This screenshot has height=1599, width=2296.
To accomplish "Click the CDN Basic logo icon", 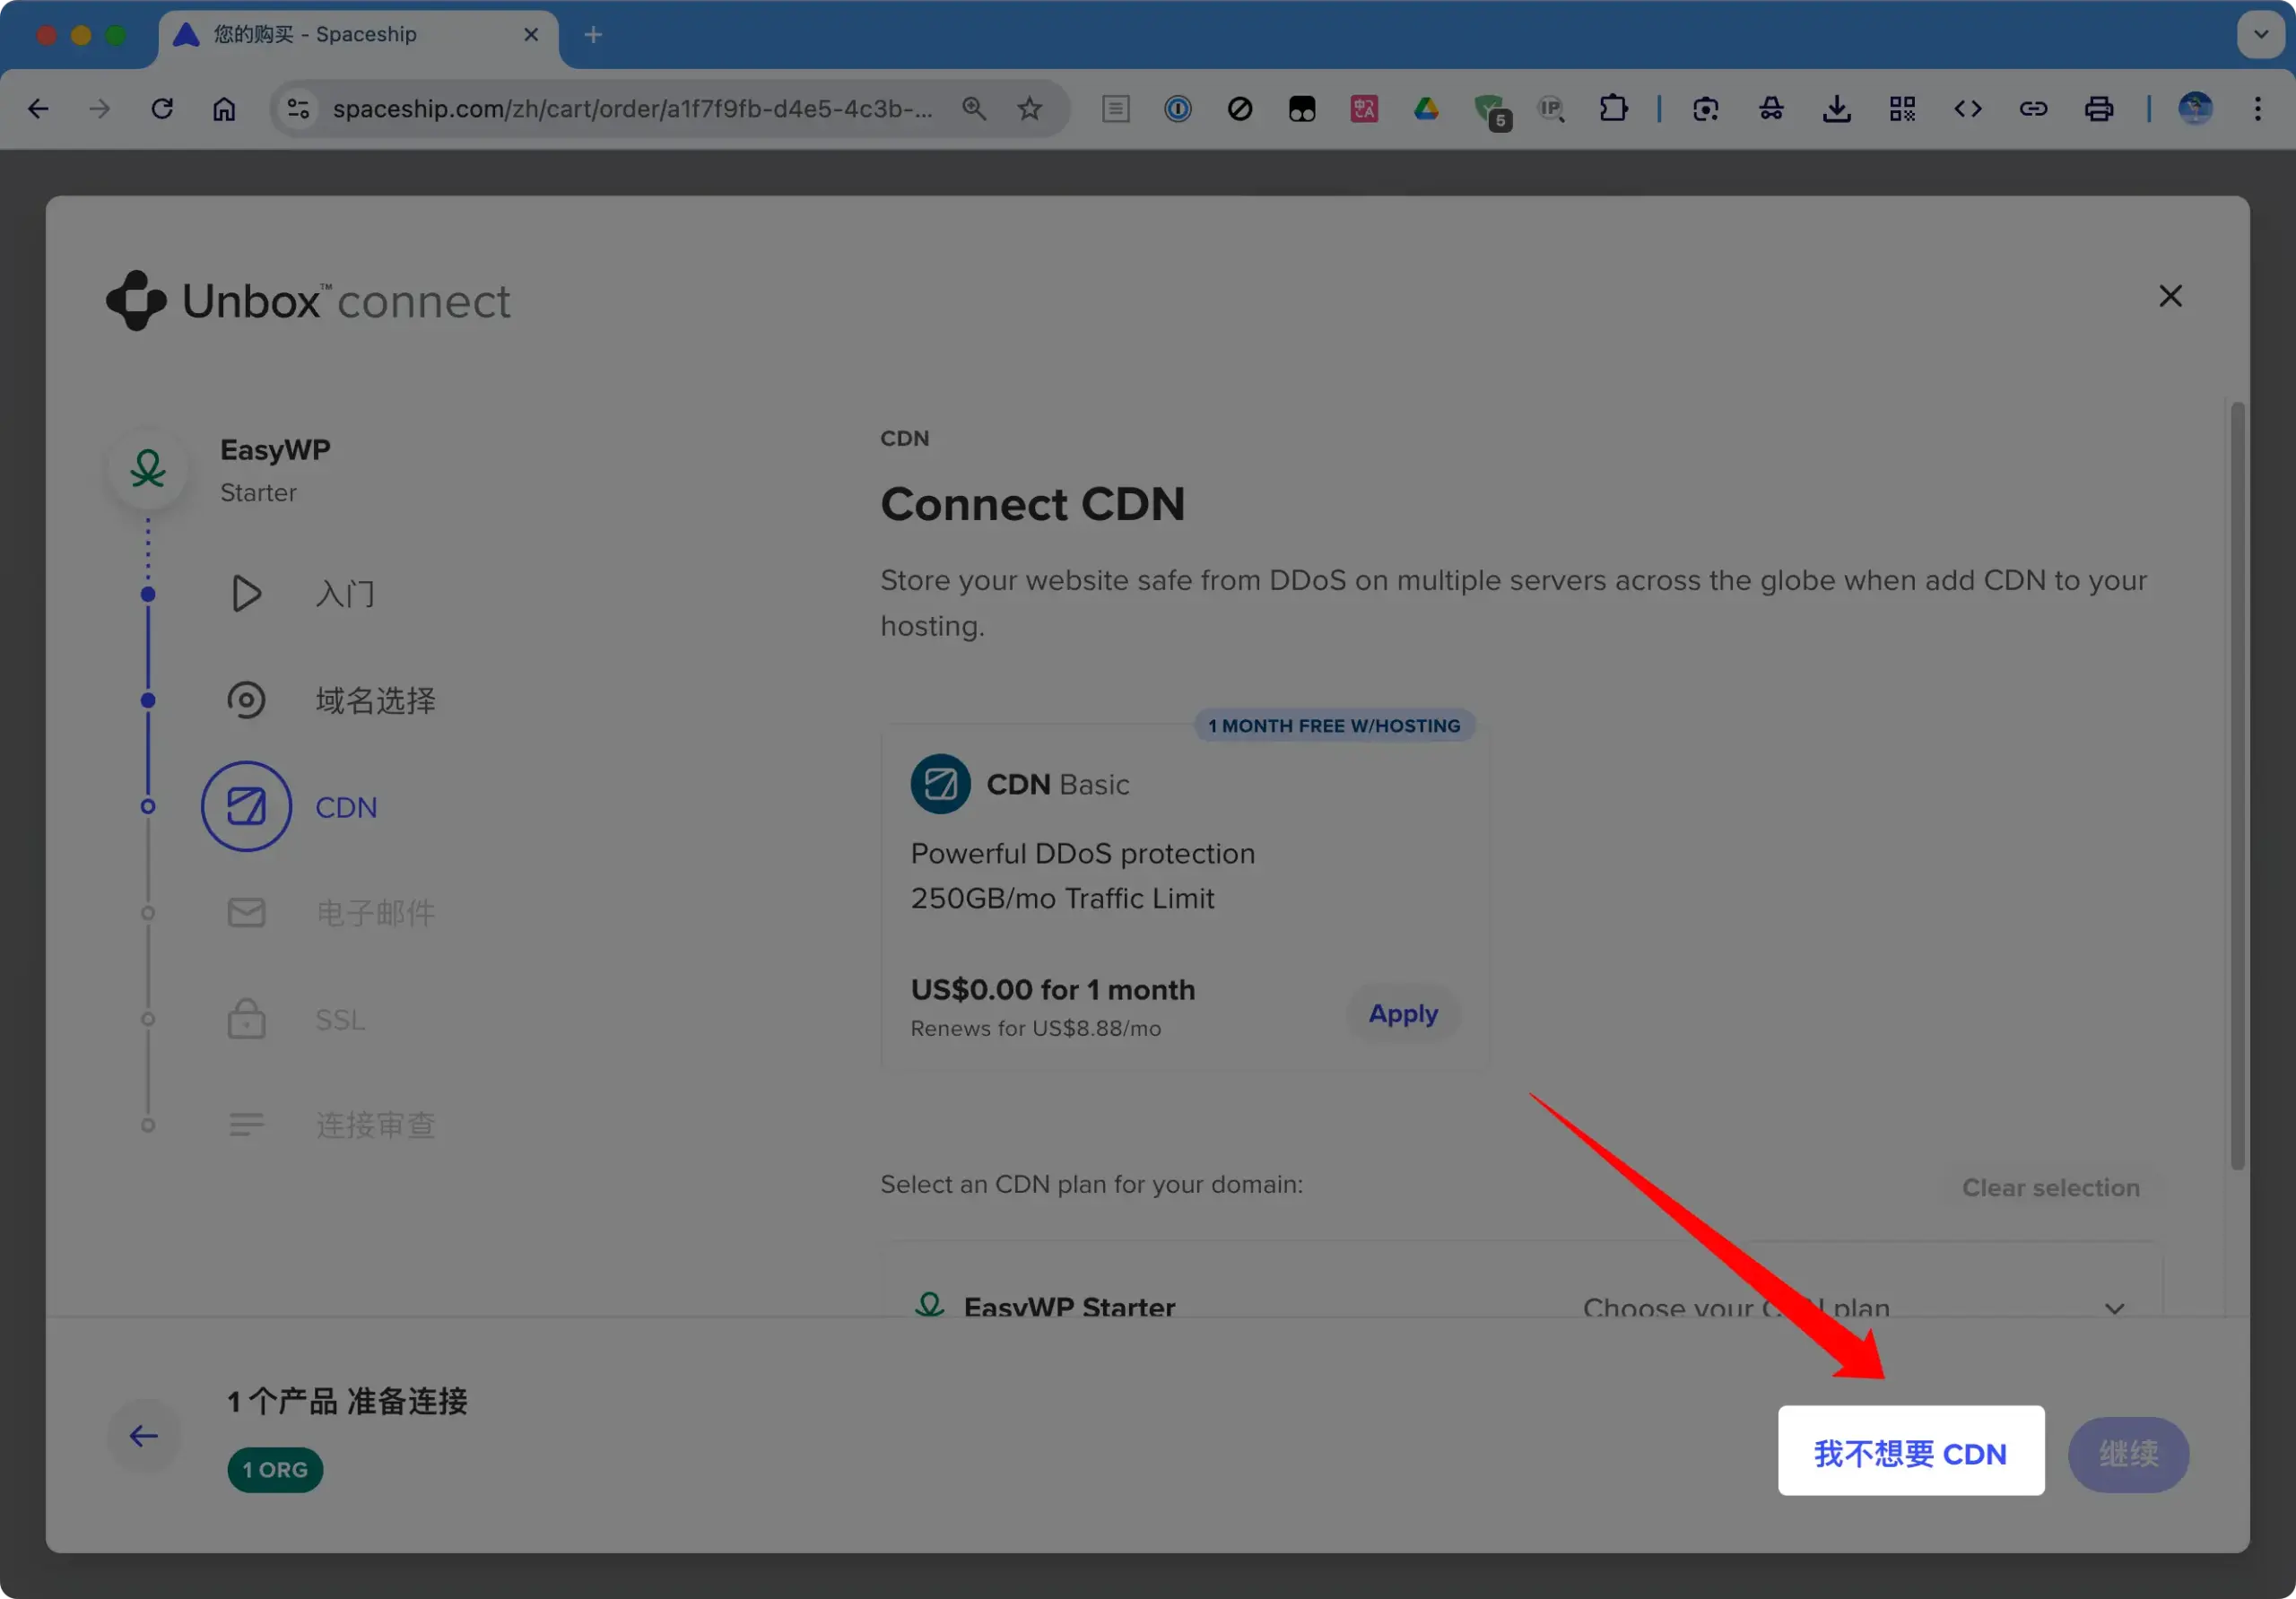I will click(x=940, y=784).
